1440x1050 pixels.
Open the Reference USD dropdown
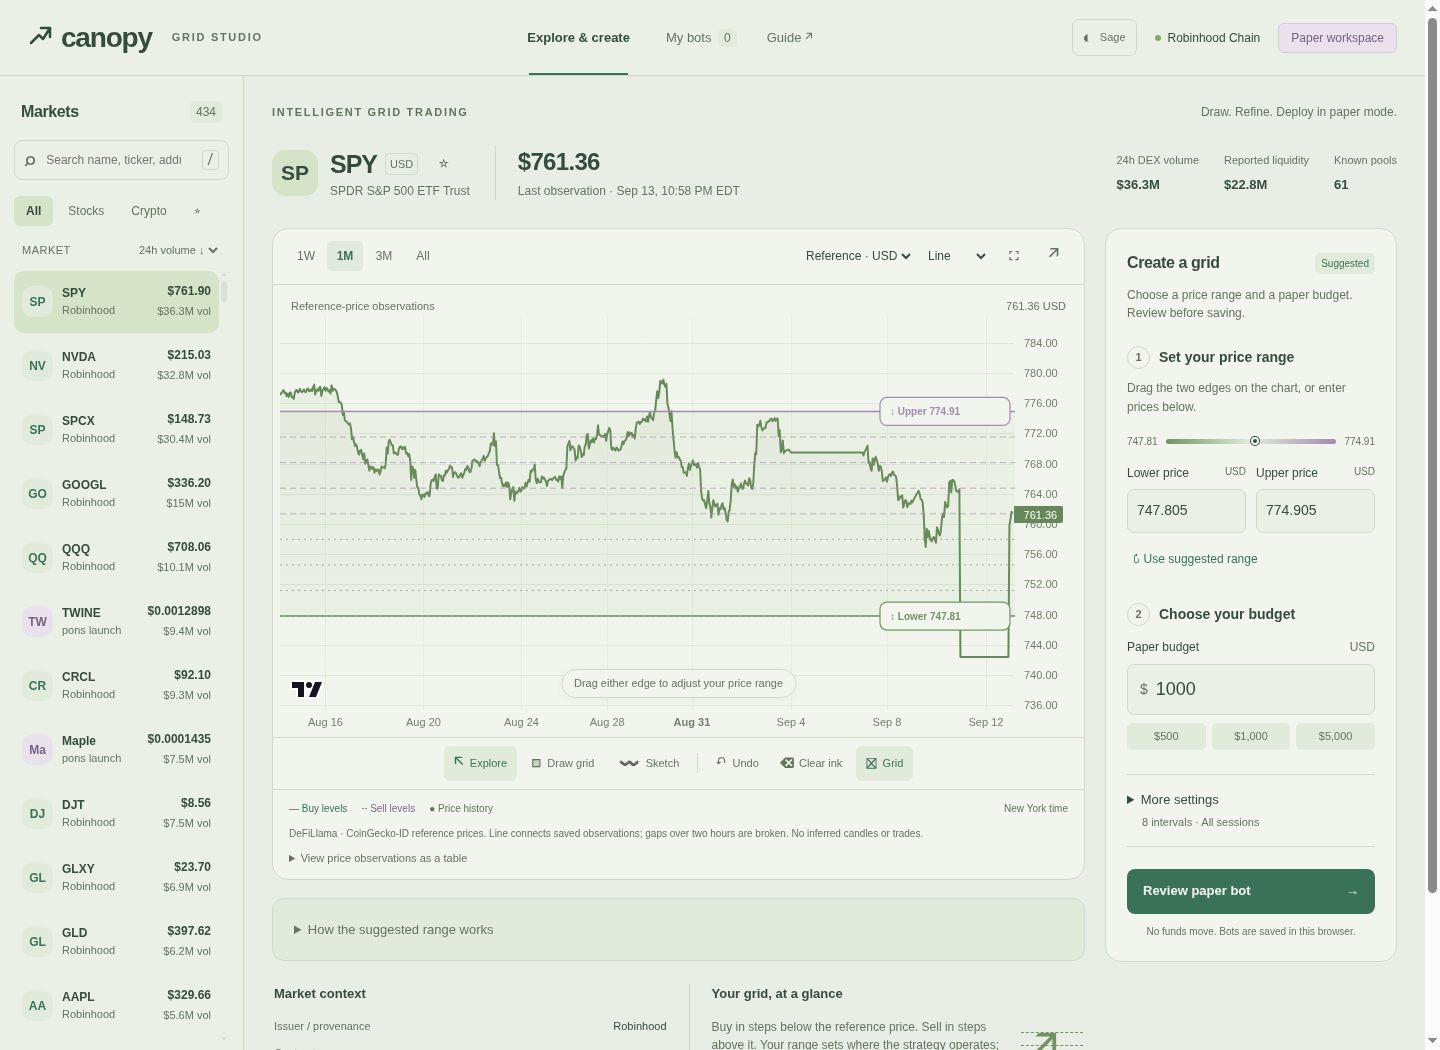click(858, 256)
